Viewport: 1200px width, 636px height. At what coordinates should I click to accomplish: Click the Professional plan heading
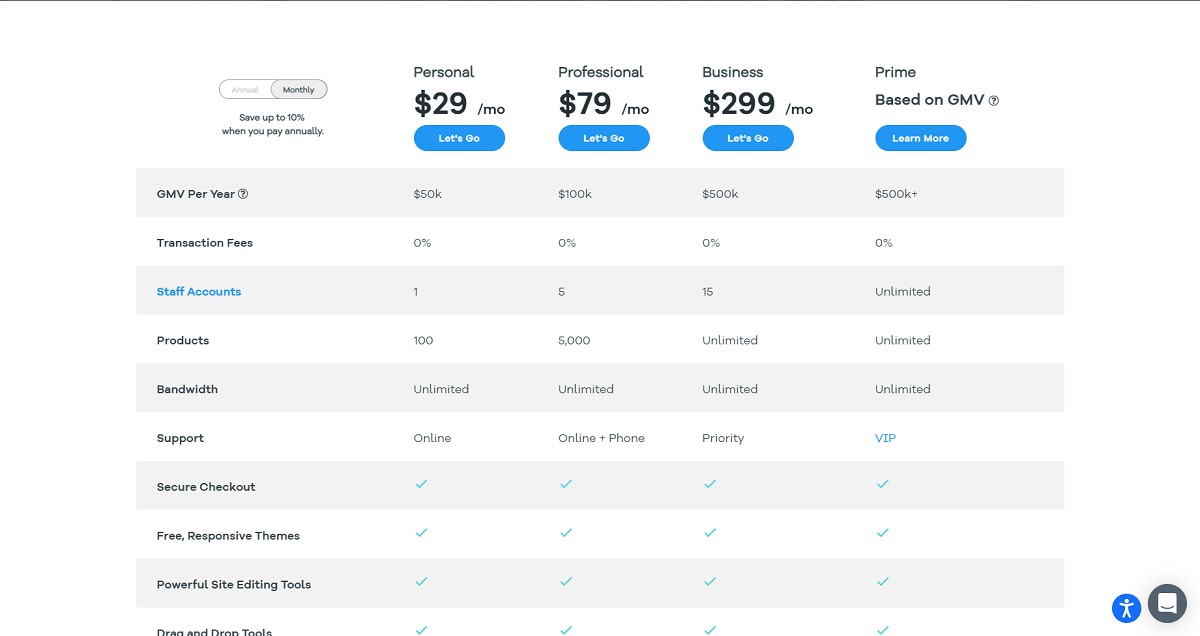tap(601, 72)
